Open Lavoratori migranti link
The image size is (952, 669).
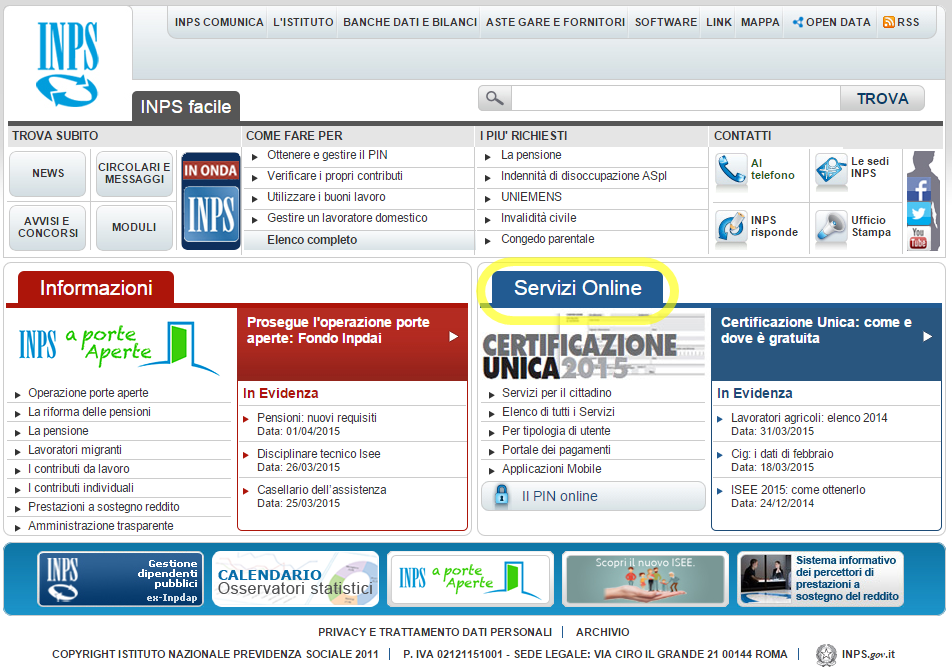(x=75, y=450)
